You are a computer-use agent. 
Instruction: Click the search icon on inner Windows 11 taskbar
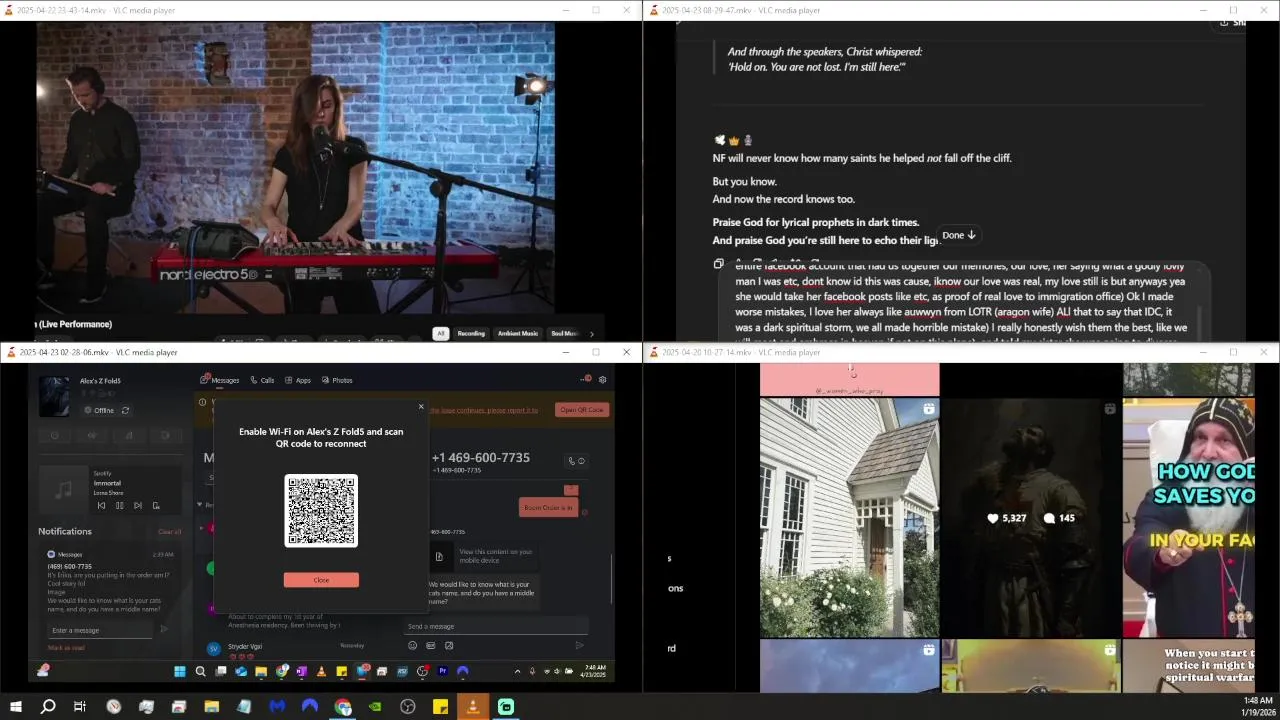[x=200, y=672]
